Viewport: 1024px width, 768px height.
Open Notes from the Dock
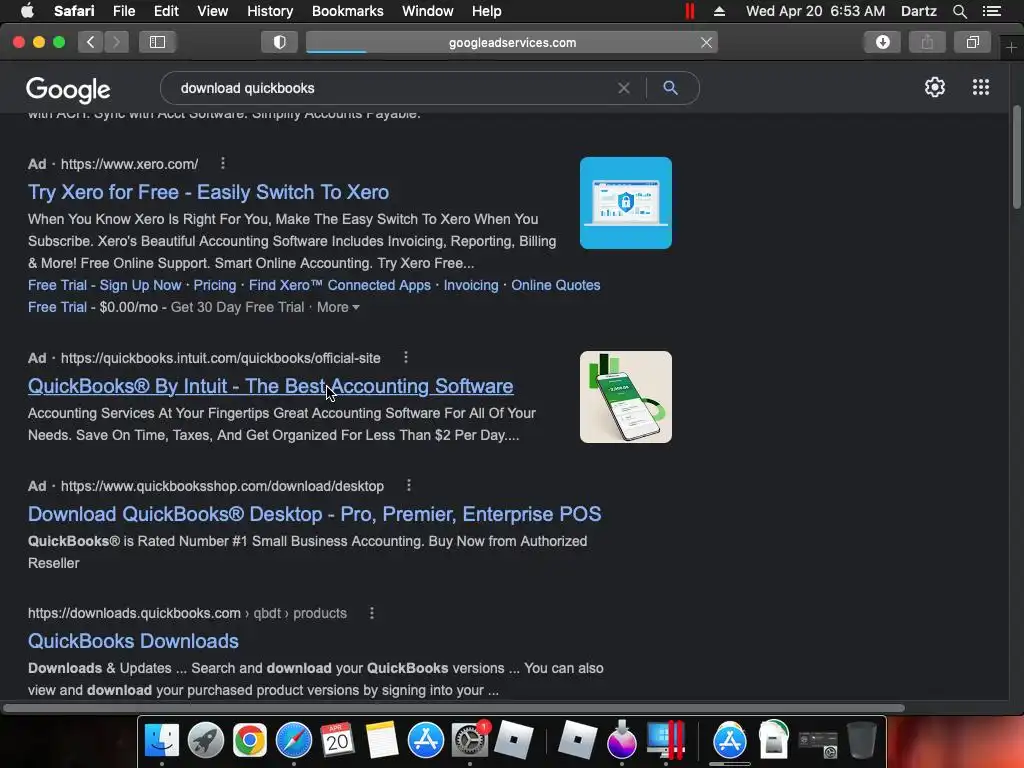point(381,740)
